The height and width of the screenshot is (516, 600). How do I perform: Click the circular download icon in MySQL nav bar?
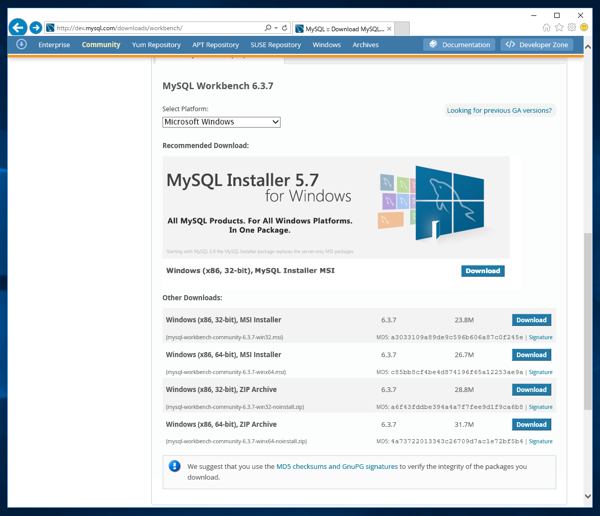click(x=21, y=44)
